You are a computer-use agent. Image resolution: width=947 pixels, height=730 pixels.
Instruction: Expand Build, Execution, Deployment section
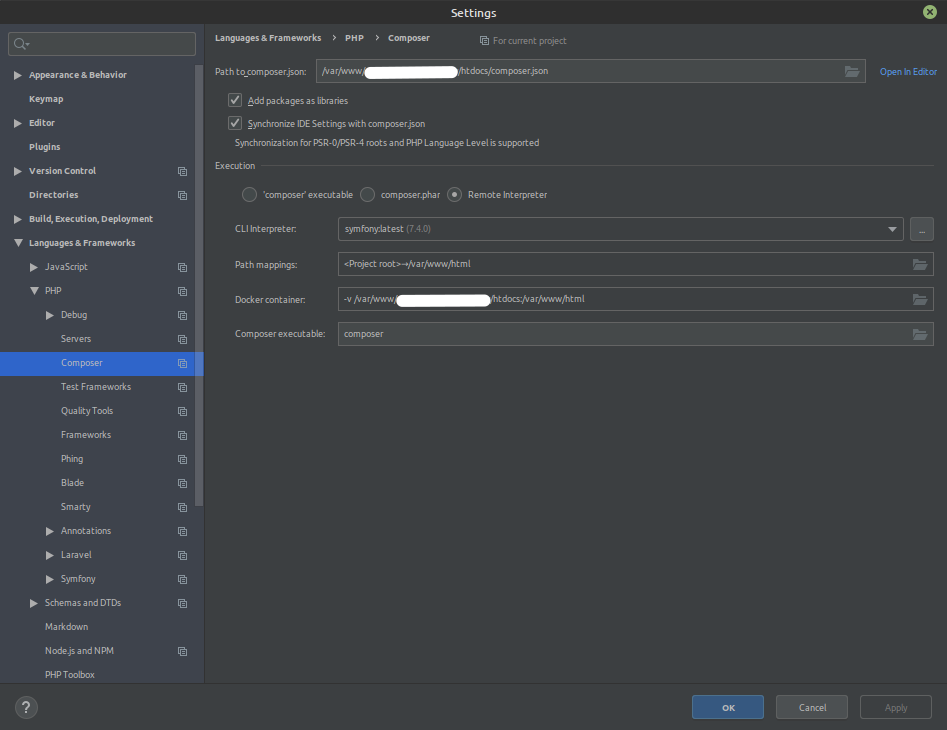(x=18, y=219)
